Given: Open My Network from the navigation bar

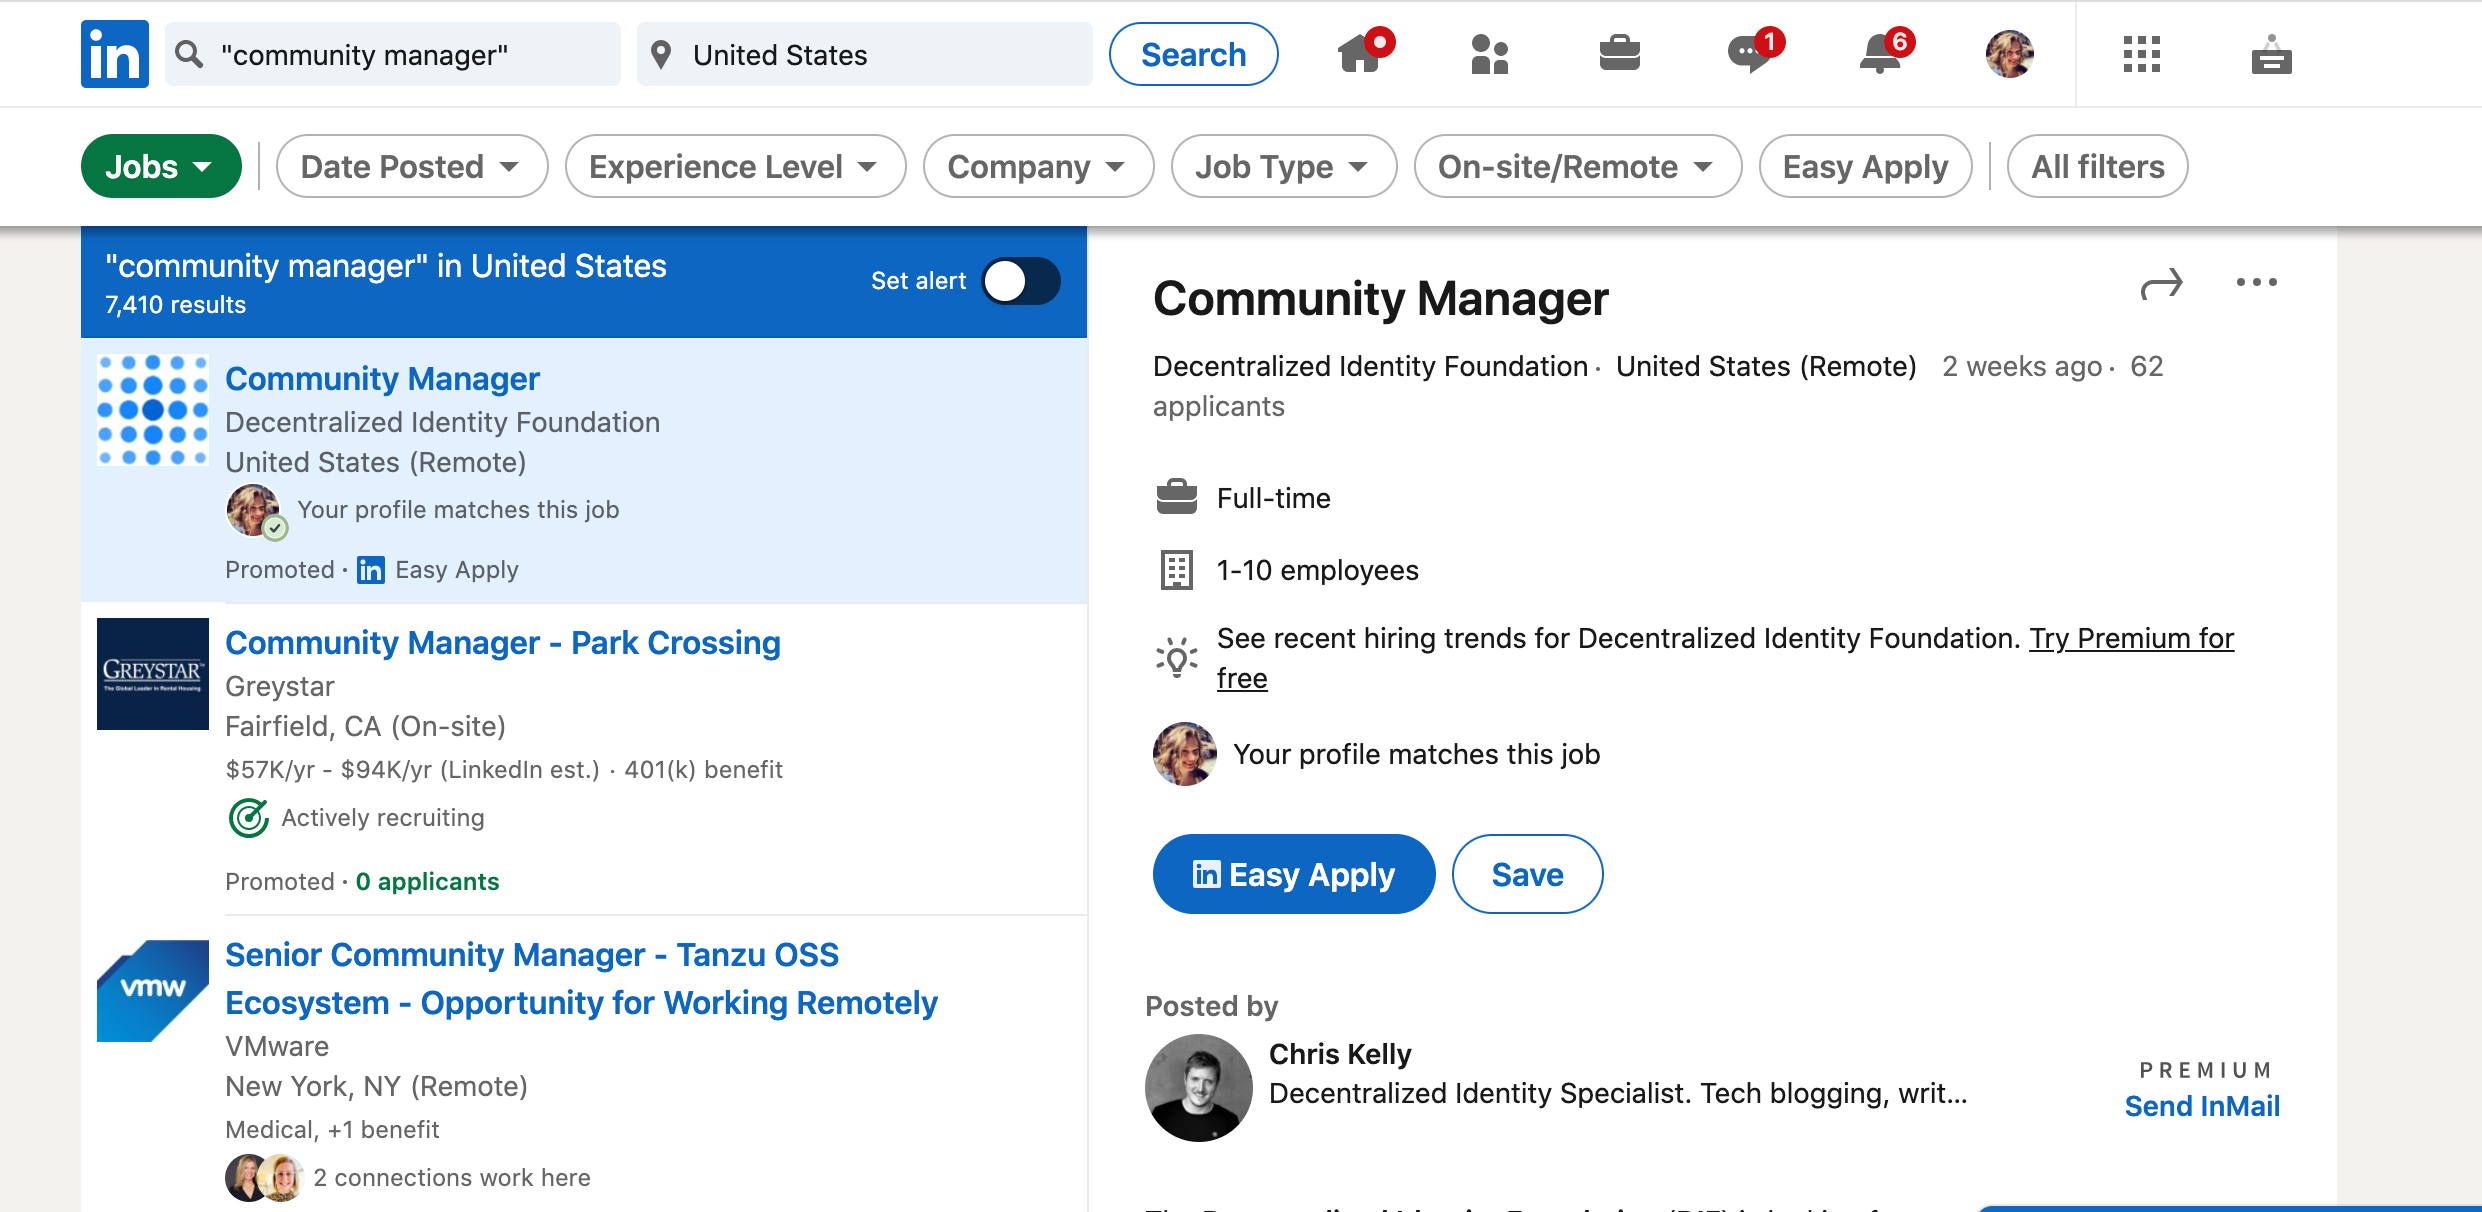Looking at the screenshot, I should 1489,55.
